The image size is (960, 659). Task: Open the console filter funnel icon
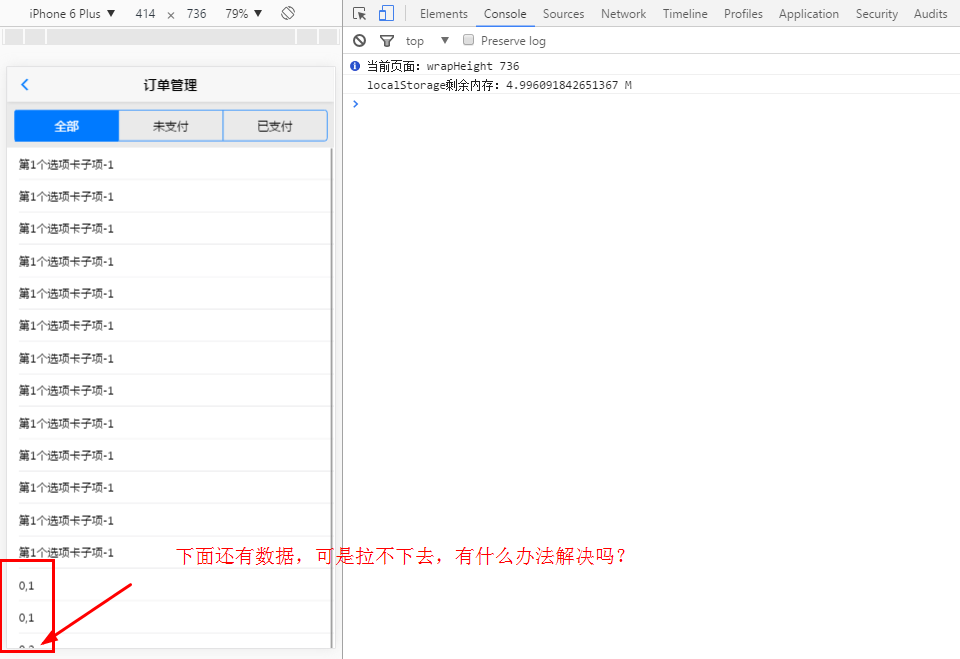click(387, 41)
